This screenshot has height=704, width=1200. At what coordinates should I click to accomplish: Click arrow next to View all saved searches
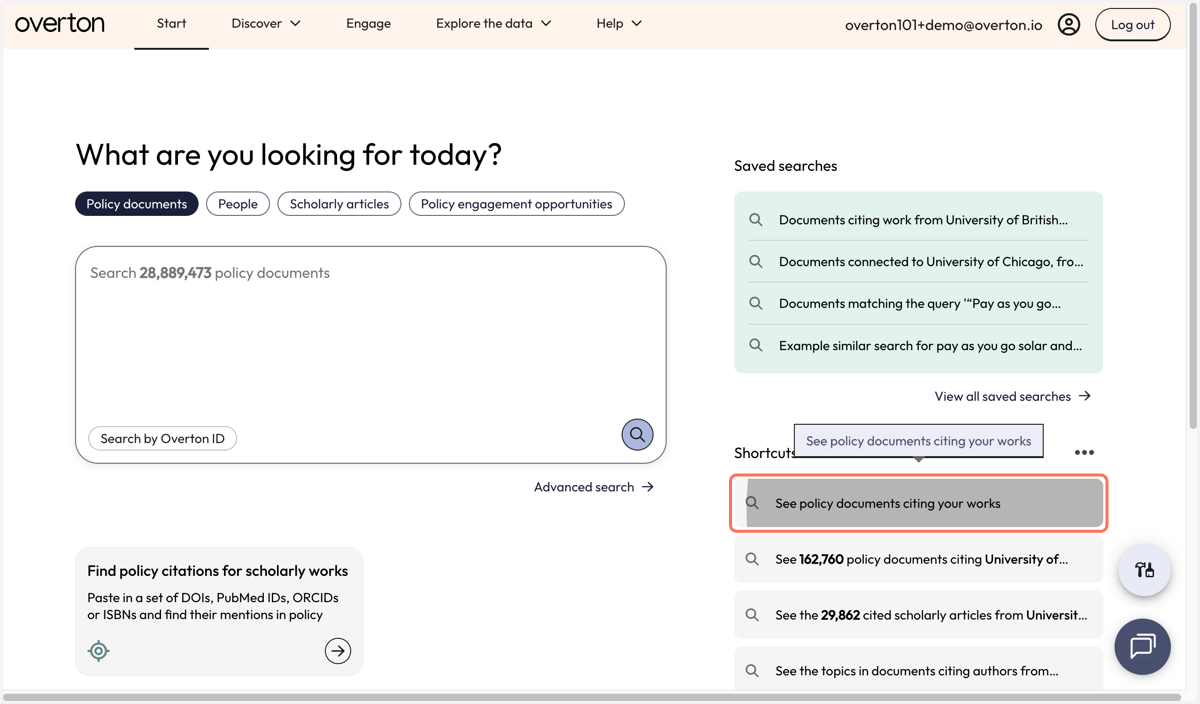pos(1085,396)
